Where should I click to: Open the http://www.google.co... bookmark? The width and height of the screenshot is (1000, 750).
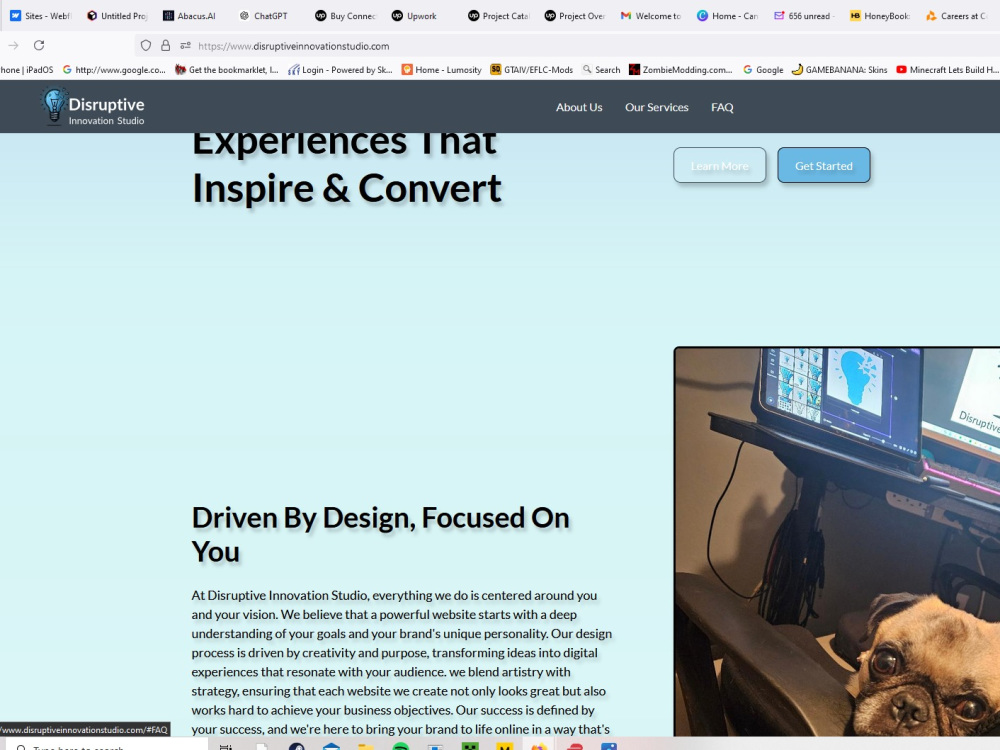pyautogui.click(x=114, y=70)
